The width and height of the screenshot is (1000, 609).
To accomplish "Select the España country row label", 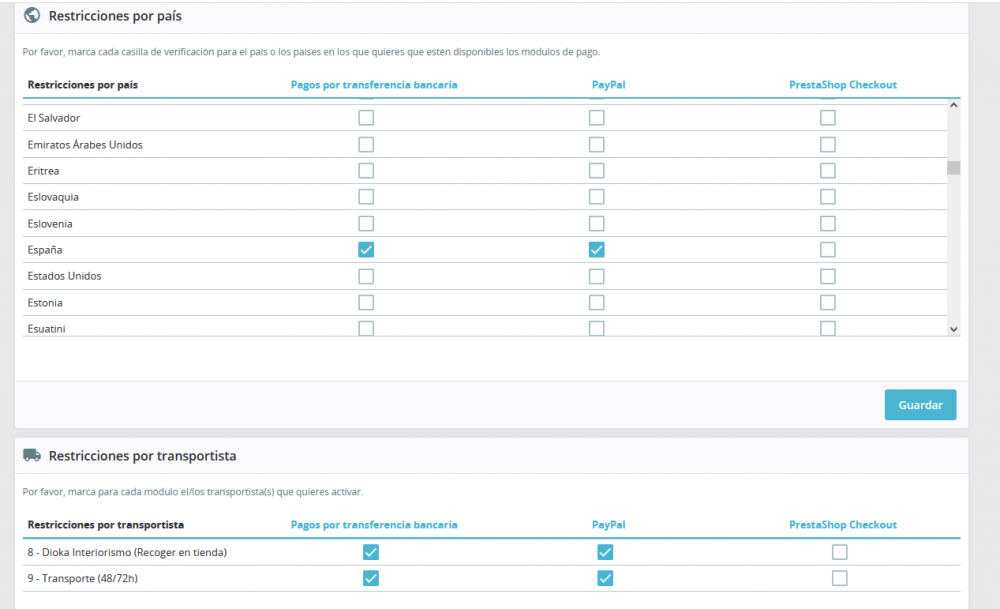I will click(x=45, y=250).
